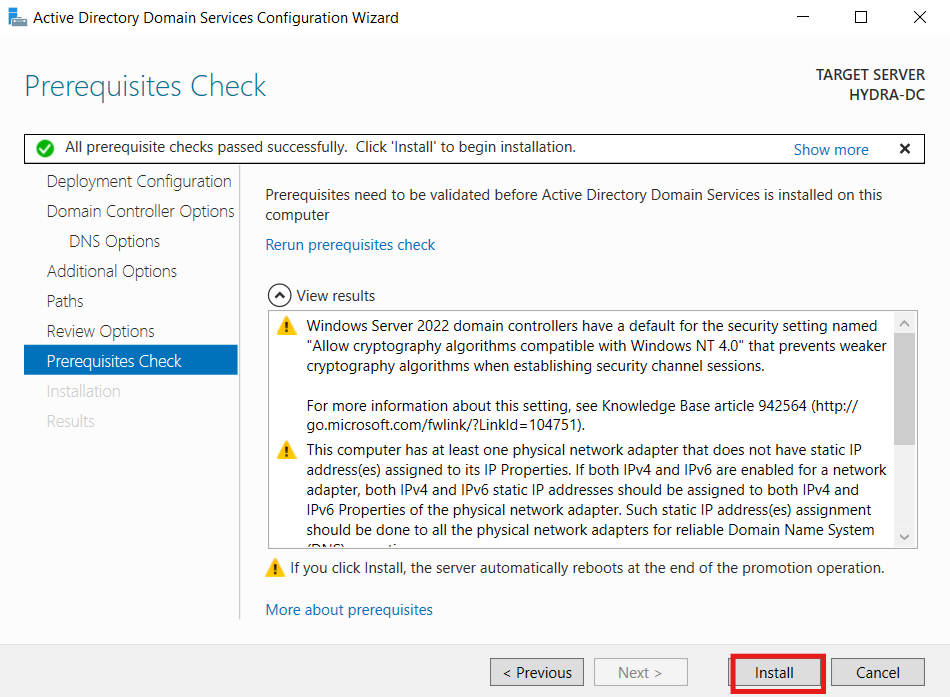Click the wizard app icon in title bar
Image resolution: width=950 pixels, height=697 pixels.
coord(18,18)
